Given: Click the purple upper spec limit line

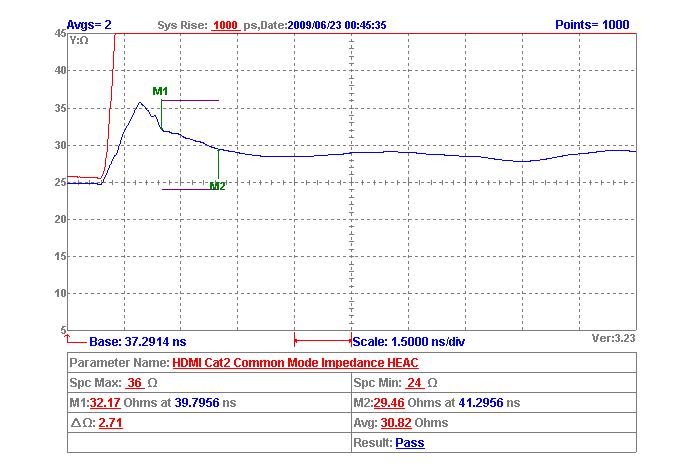Looking at the screenshot, I should coord(190,100).
